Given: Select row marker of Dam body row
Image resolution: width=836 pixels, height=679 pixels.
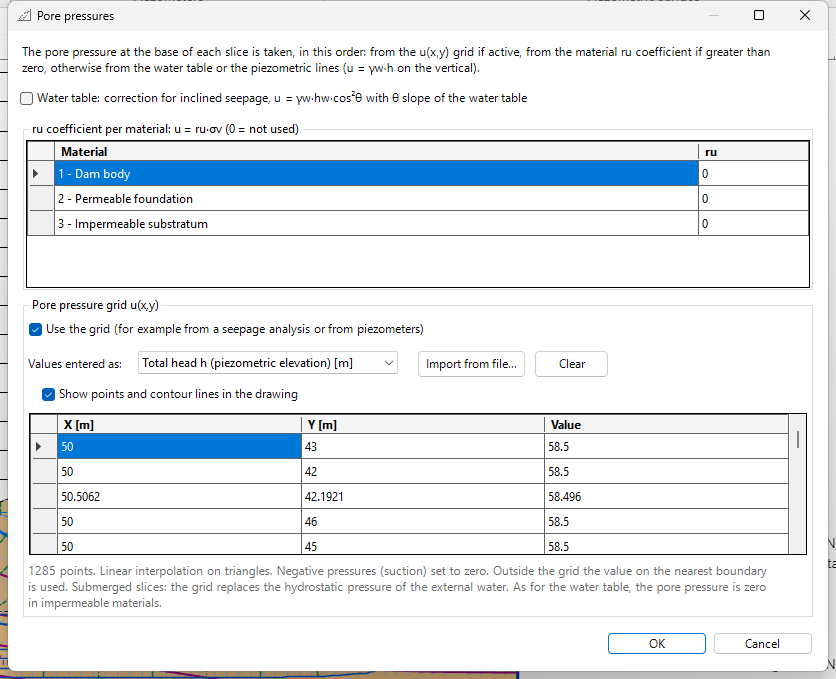Looking at the screenshot, I should pos(41,173).
